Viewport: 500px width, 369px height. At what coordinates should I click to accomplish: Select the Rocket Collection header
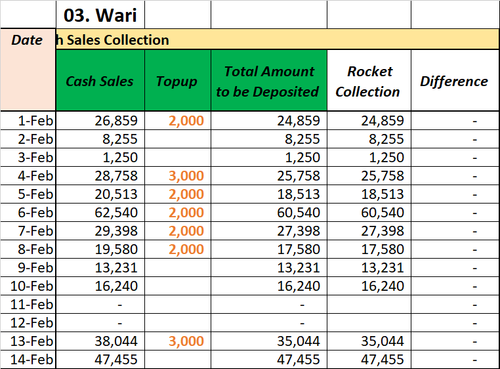pyautogui.click(x=369, y=81)
